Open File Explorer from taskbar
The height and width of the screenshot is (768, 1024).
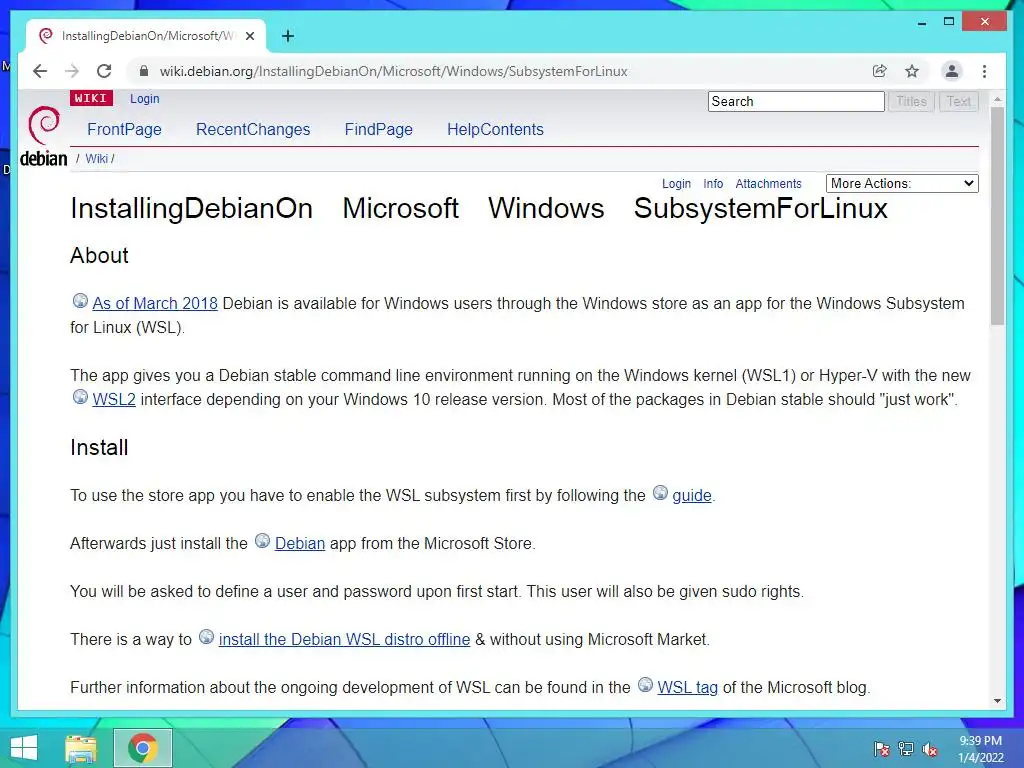[x=81, y=748]
